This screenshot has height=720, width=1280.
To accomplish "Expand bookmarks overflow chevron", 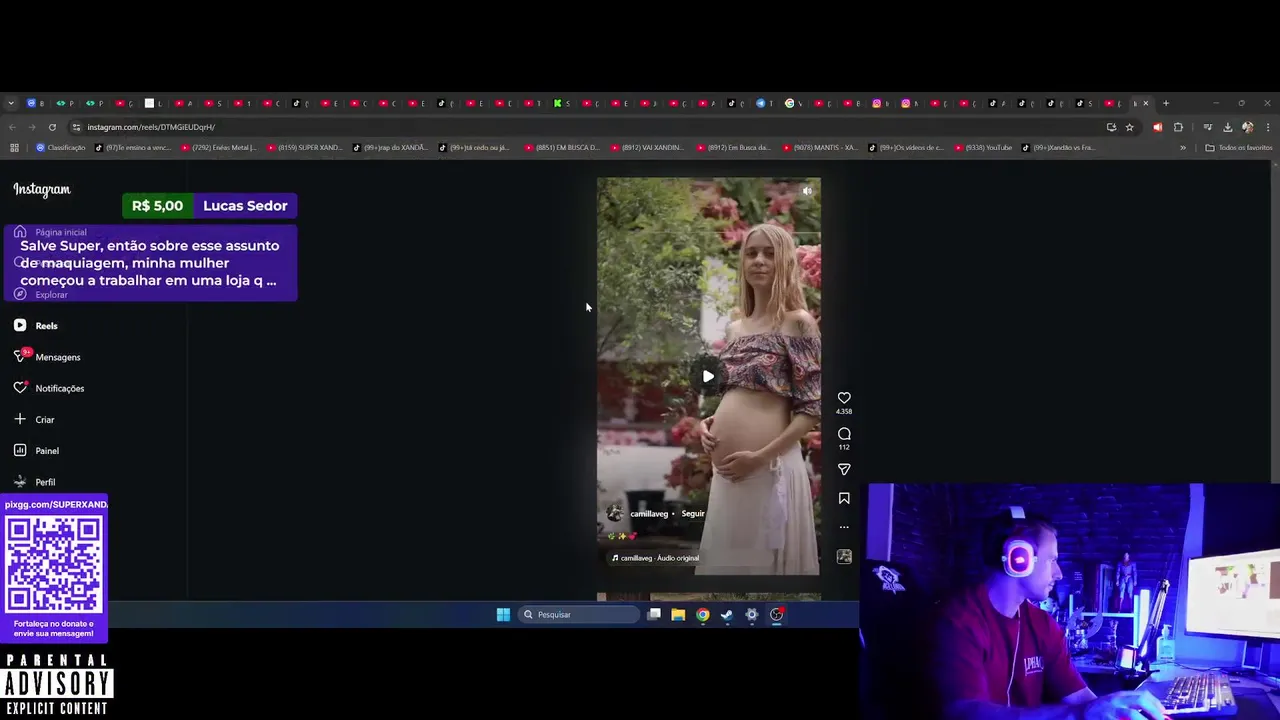I will coord(1183,148).
